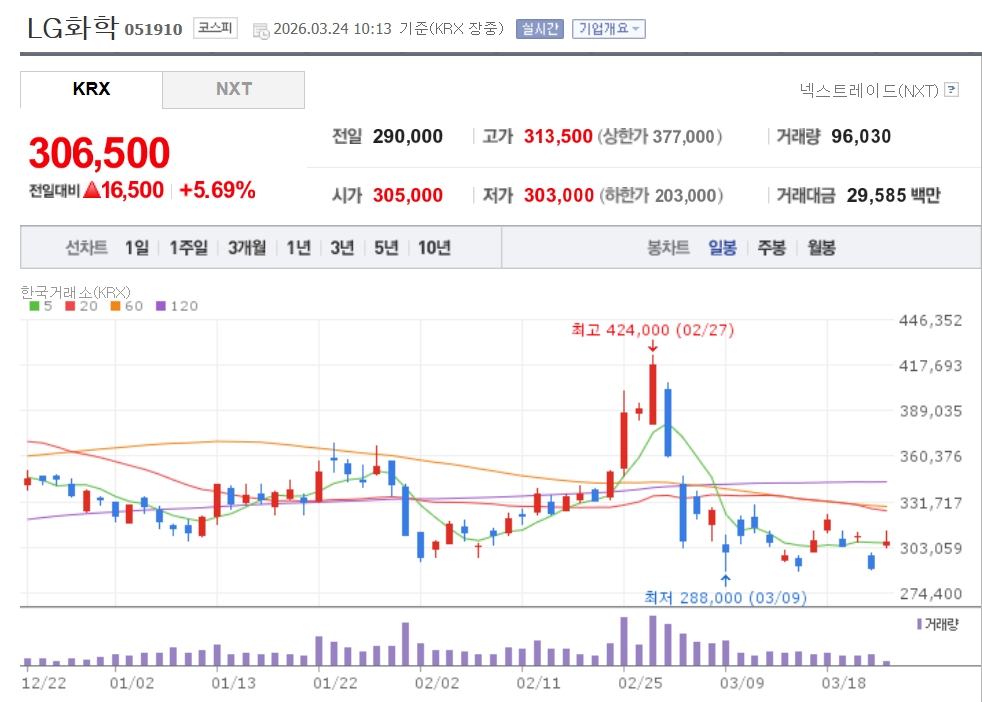Viewport: 982px width, 702px height.
Task: Click the 한국거래소(KRX) chart source label
Action: tap(75, 292)
